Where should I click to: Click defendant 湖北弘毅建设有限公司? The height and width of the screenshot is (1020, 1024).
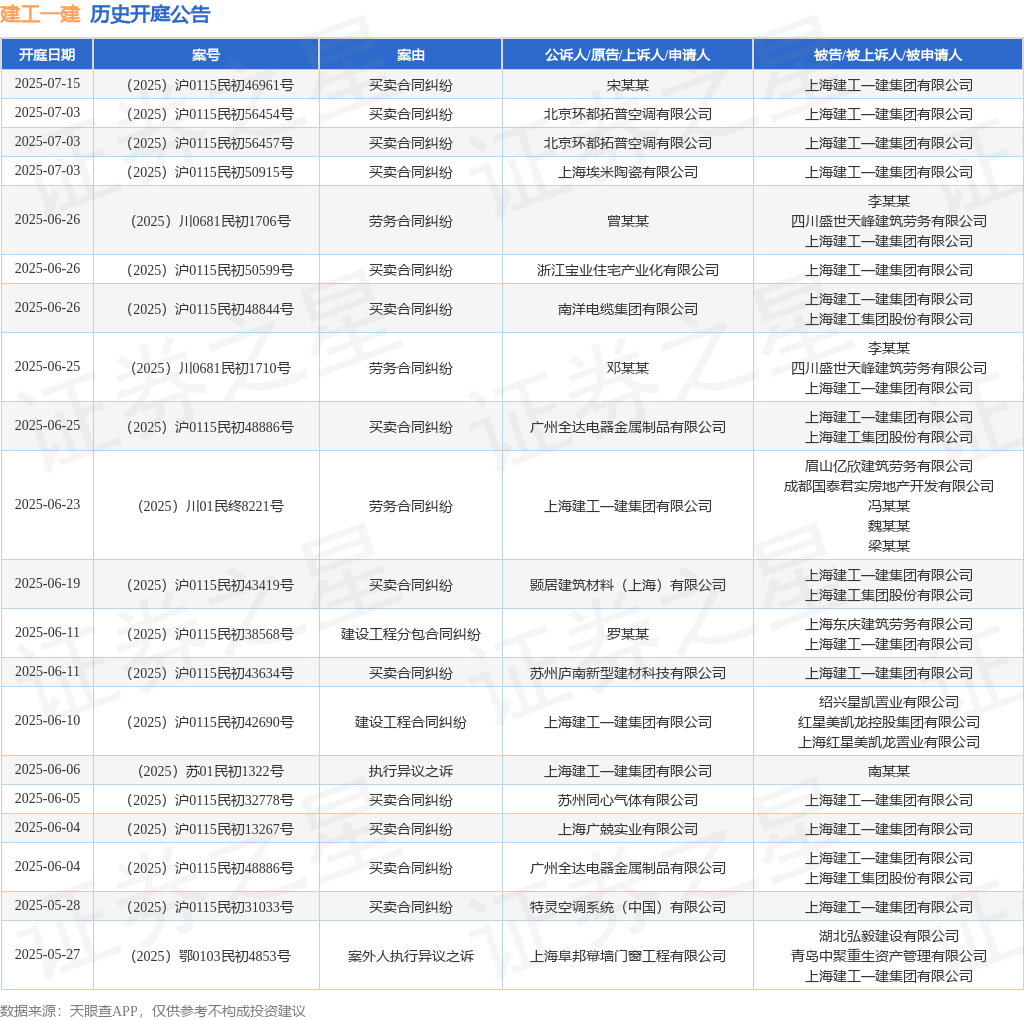point(888,936)
